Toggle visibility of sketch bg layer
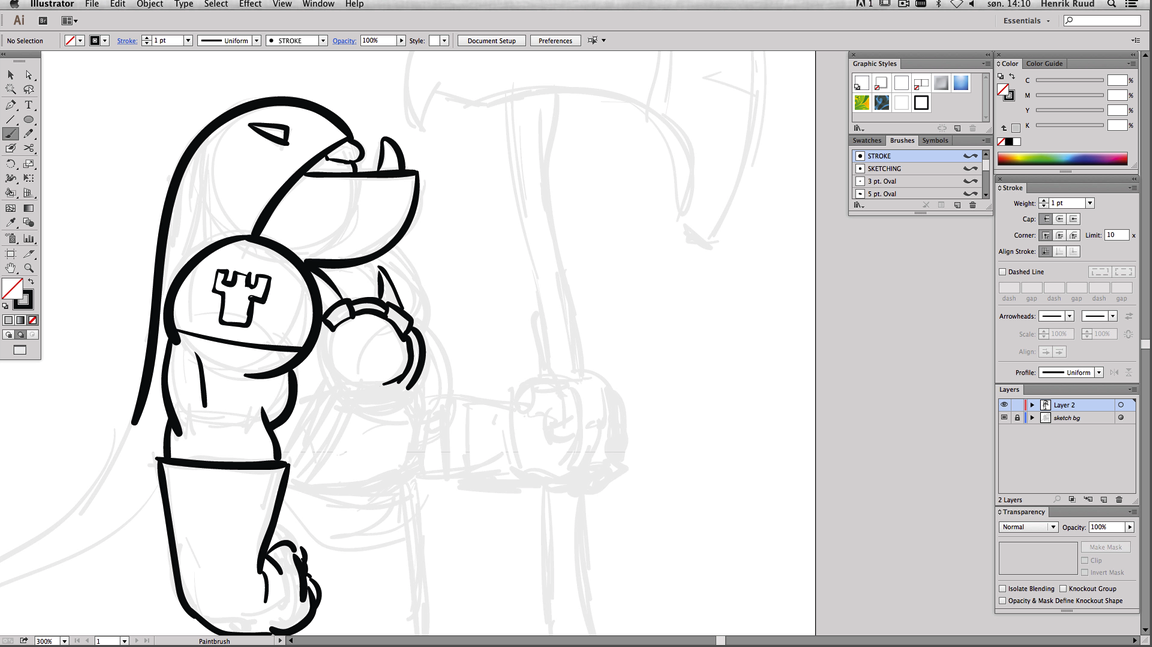This screenshot has width=1152, height=647. click(1004, 418)
